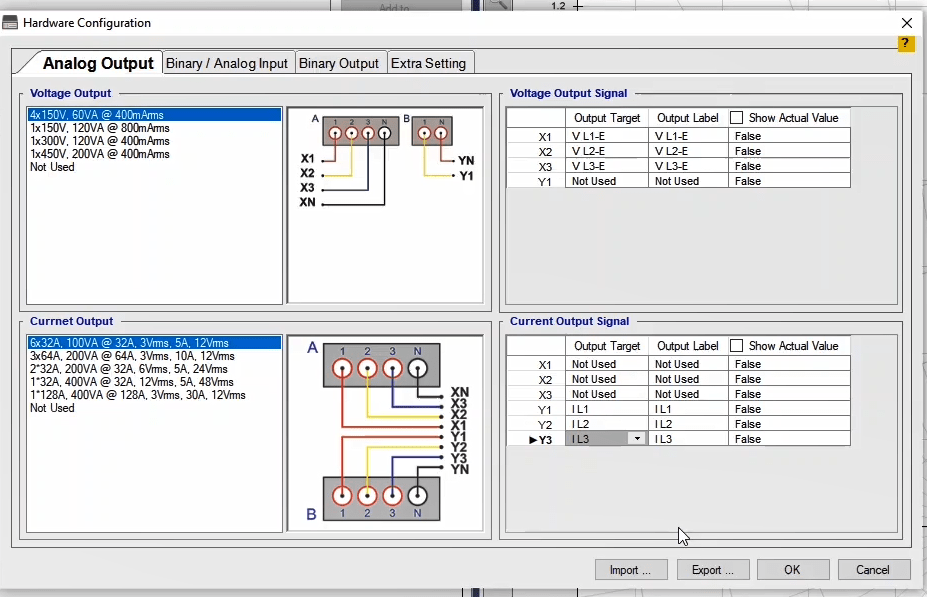Viewport: 927px width, 597px height.
Task: Enable Show Actual Value for current output
Action: 737,346
